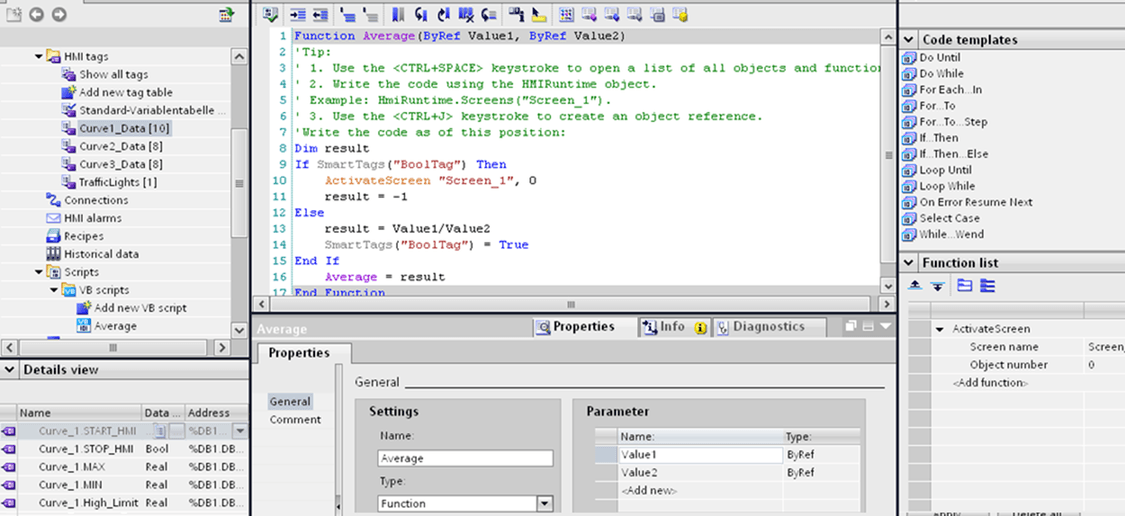Open the Type dropdown showing Function
1125x516 pixels.
pos(545,504)
